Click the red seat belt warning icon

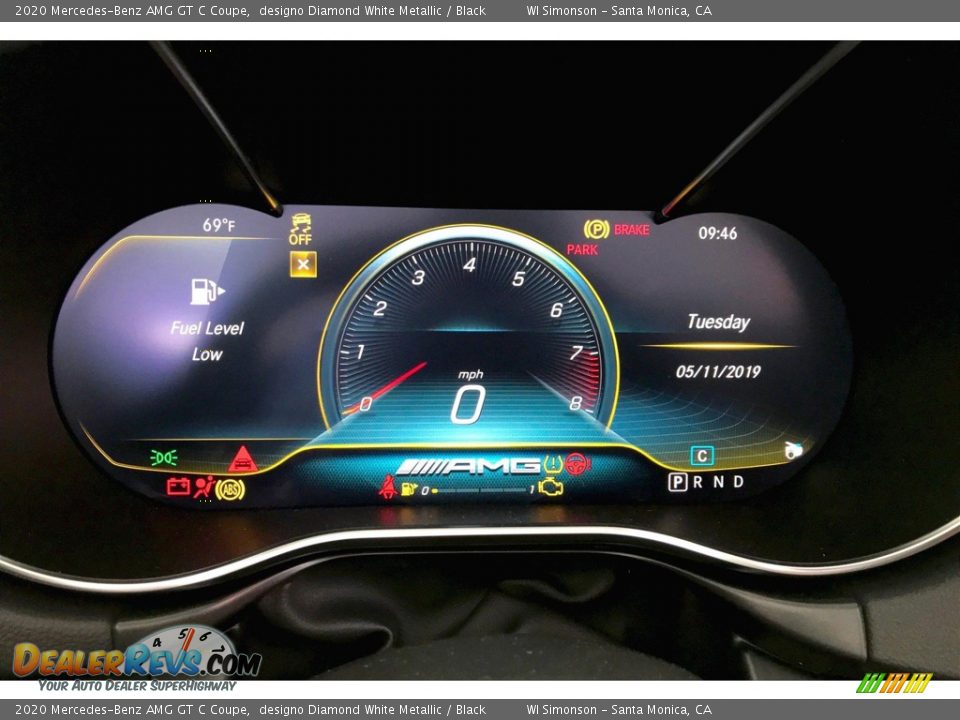coord(388,487)
